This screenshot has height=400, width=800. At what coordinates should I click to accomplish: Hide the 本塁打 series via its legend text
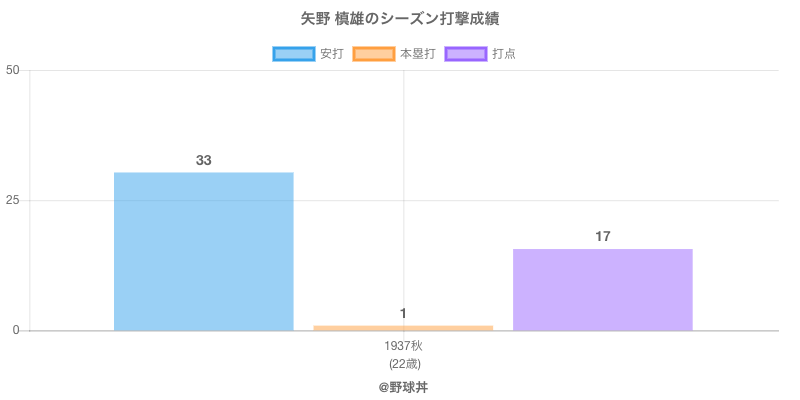pos(417,54)
